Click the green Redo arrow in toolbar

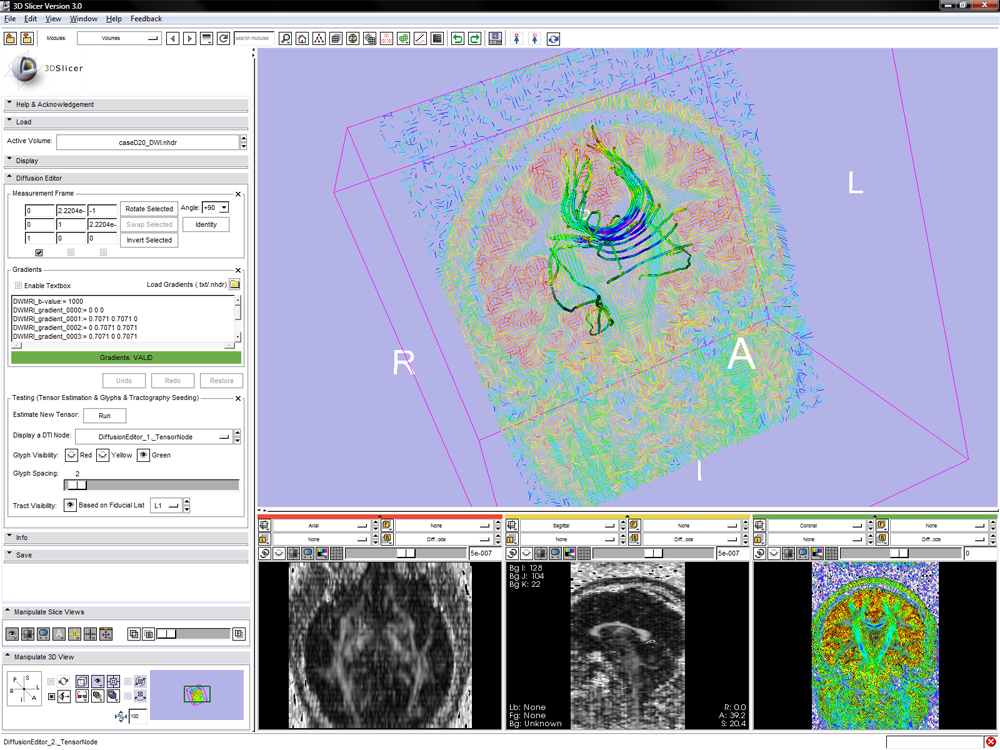pyautogui.click(x=475, y=39)
